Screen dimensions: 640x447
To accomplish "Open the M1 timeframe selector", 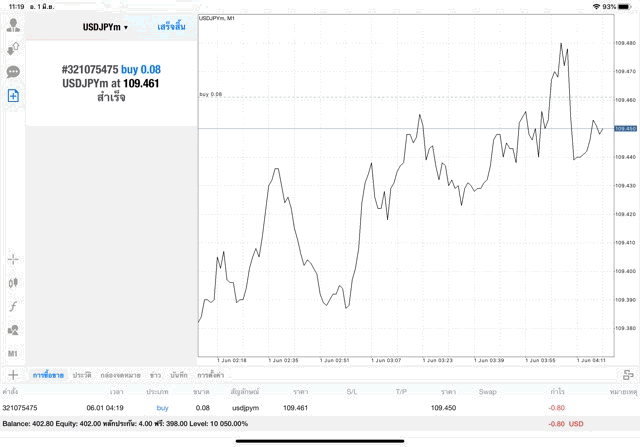I will (14, 354).
